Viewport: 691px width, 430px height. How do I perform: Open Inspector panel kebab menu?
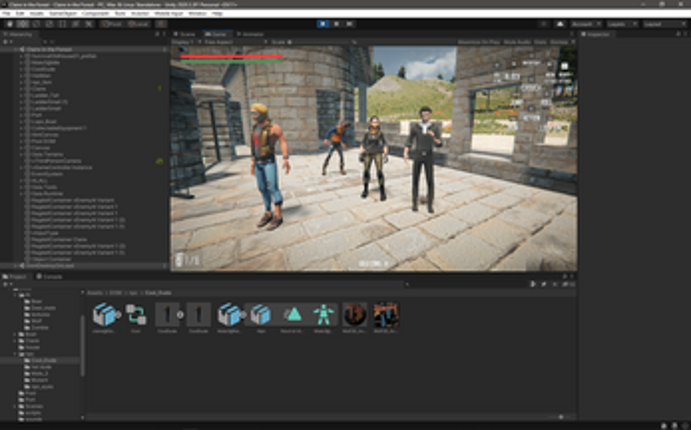pos(685,34)
